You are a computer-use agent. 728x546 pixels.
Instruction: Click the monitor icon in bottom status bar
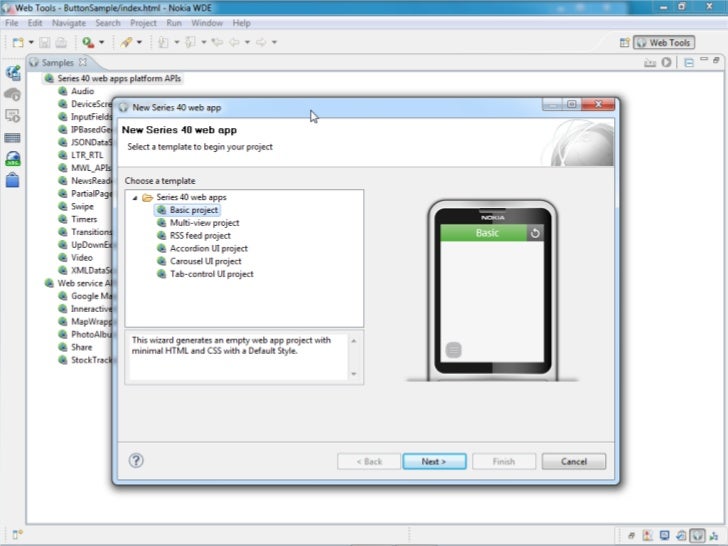[664, 536]
